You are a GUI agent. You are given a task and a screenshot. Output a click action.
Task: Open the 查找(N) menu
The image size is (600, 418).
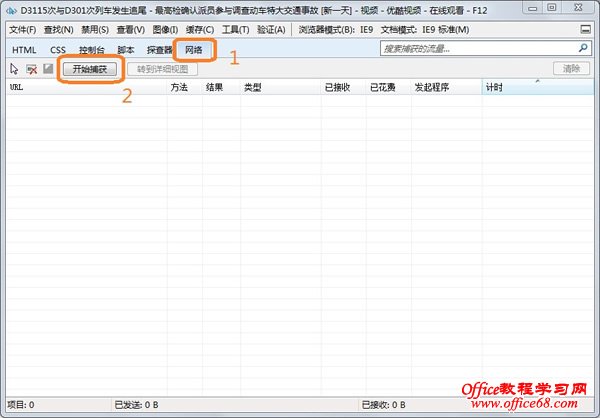pyautogui.click(x=59, y=29)
